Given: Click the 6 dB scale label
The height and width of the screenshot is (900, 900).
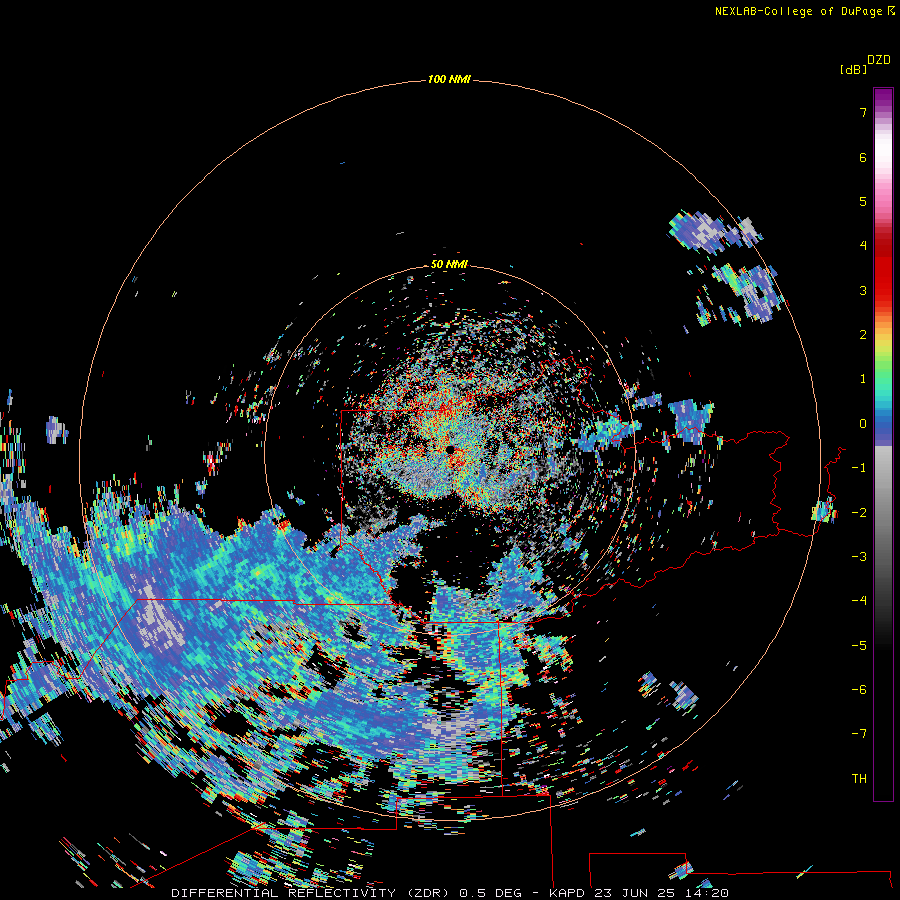Looking at the screenshot, I should 863,157.
